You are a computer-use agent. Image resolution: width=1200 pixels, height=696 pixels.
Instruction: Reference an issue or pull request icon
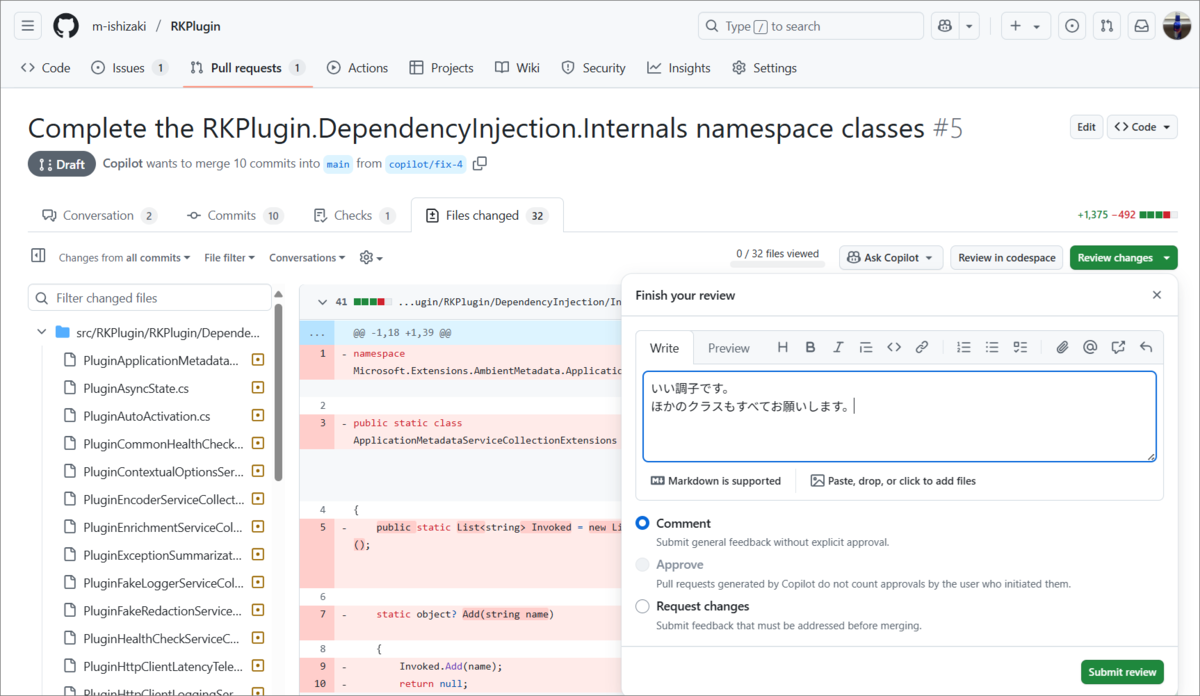pyautogui.click(x=1118, y=347)
